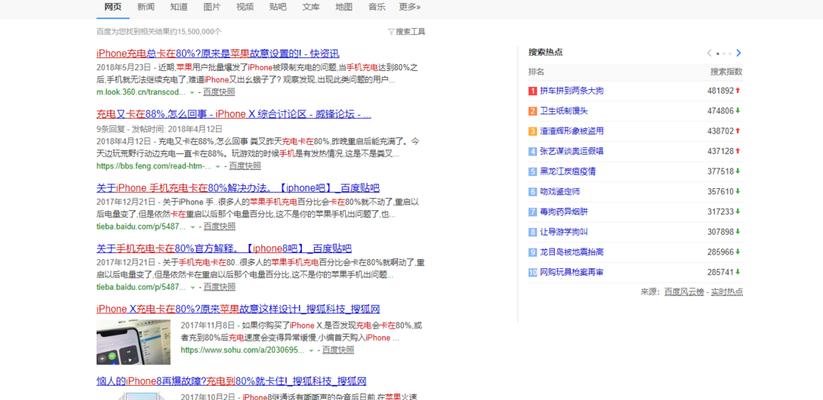Click the green https://www.sohu.com URL
This screenshot has height=400, width=823.
coord(242,350)
